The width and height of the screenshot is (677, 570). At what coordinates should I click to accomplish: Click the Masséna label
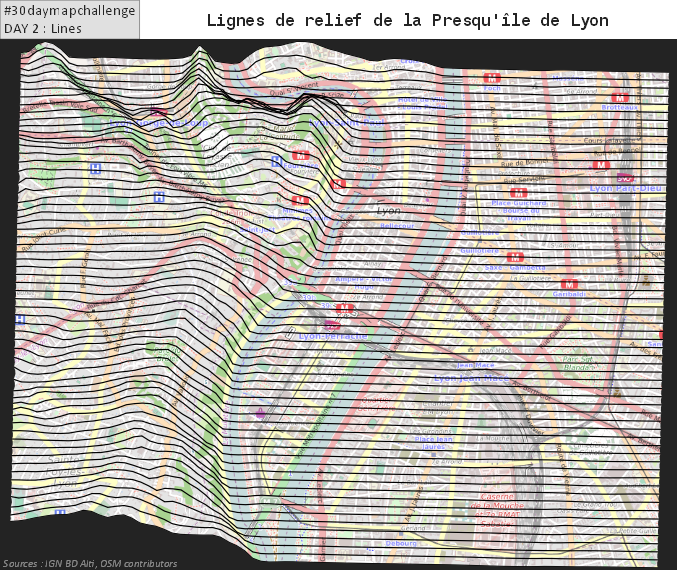568,79
